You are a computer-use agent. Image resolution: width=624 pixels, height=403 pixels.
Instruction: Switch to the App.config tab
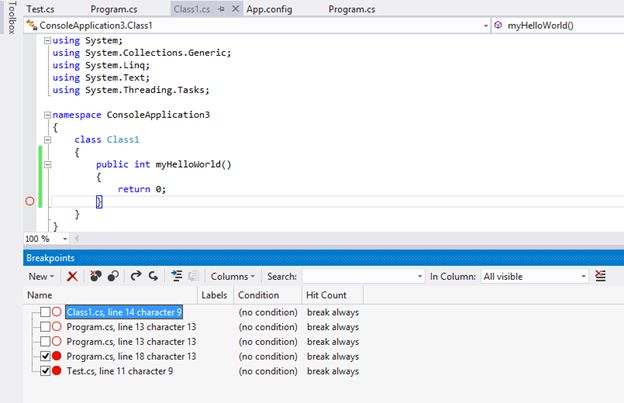coord(268,9)
